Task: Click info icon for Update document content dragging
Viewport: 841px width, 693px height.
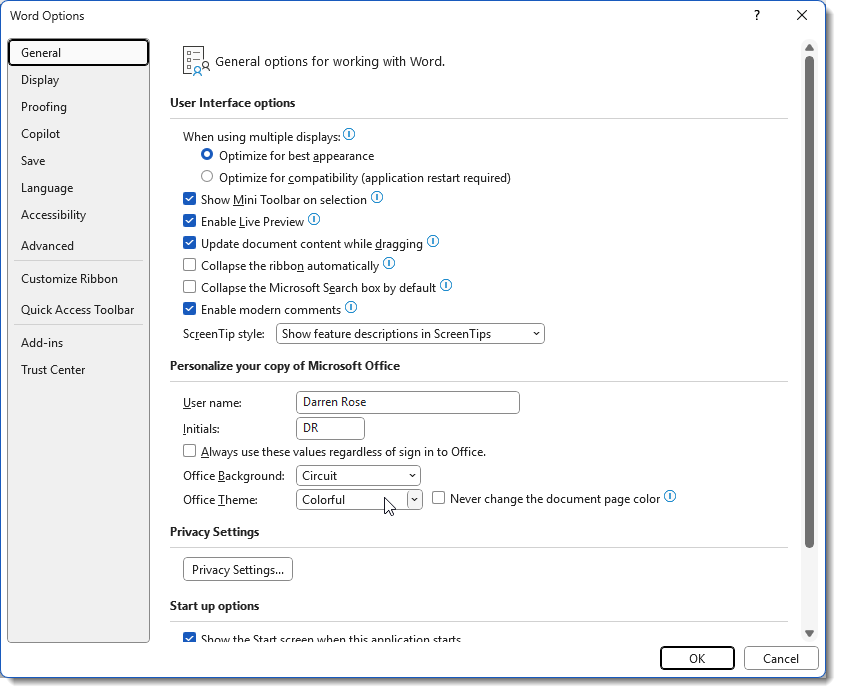Action: [x=433, y=241]
